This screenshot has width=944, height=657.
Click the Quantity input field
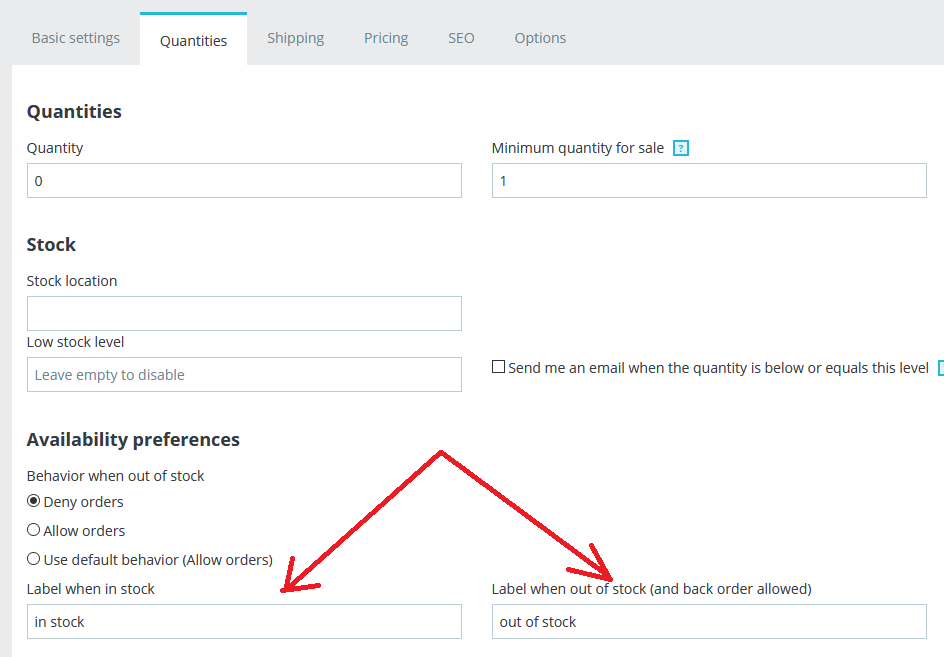244,181
